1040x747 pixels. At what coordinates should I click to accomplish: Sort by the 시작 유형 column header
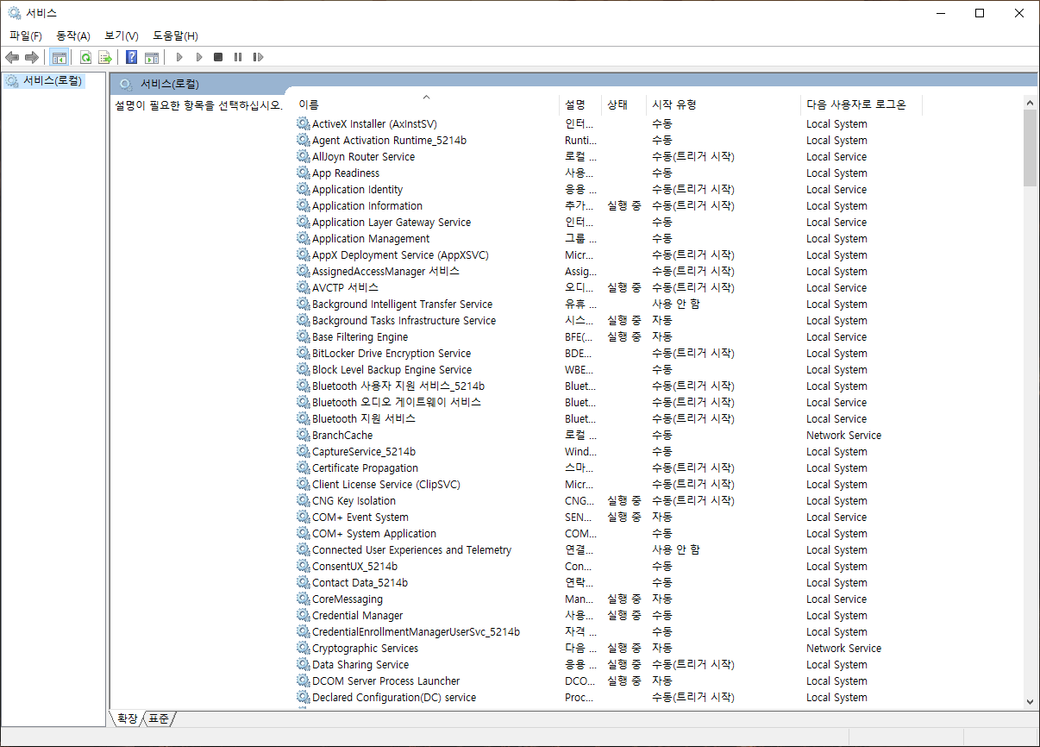tap(674, 104)
